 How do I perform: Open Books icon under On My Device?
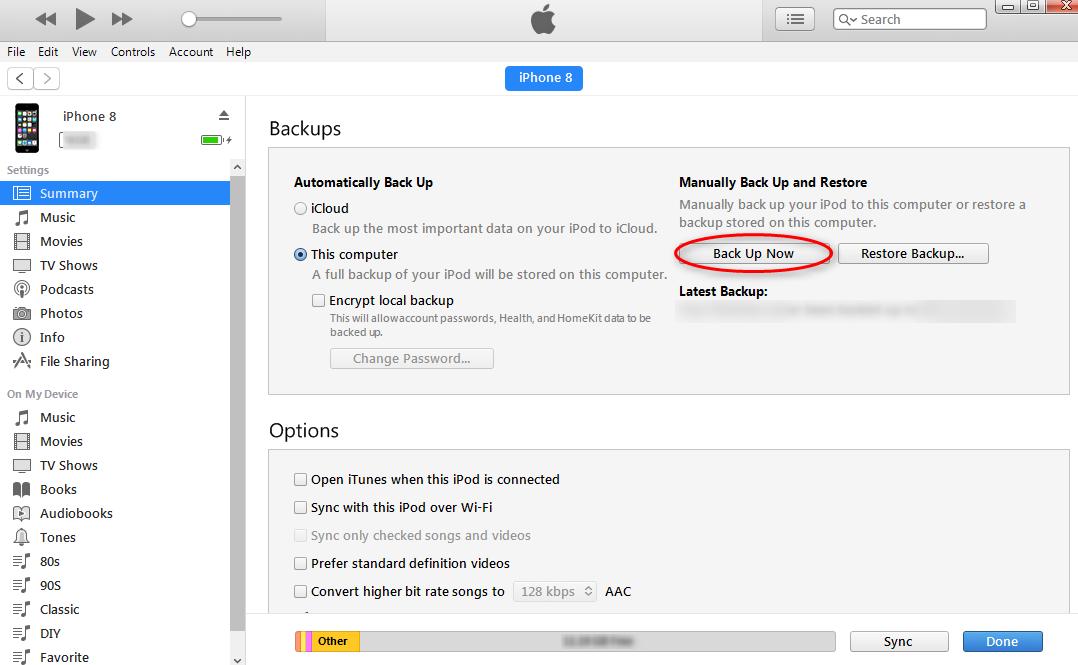pos(22,490)
